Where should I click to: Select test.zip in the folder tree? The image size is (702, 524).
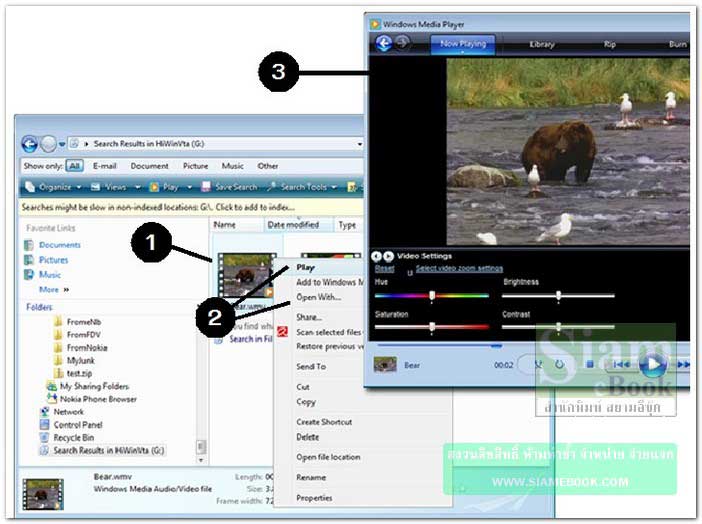click(x=79, y=374)
